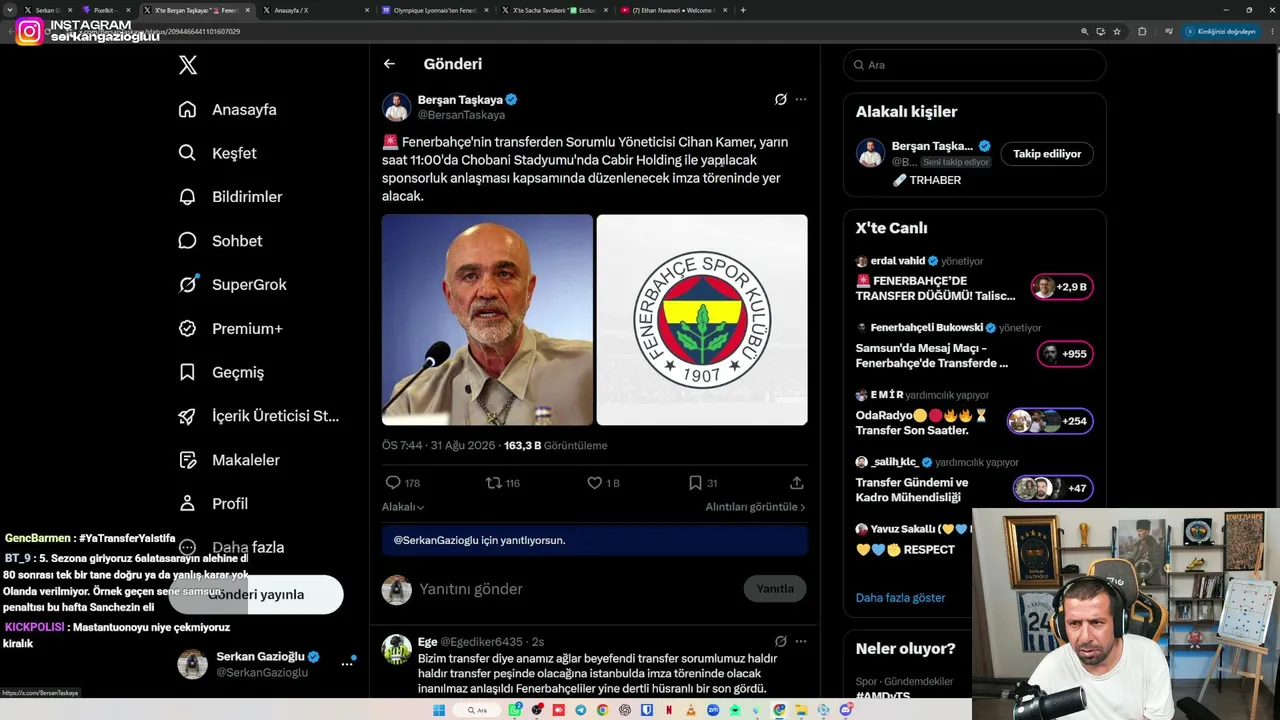
Task: Open the Serkan Gazioğlu account menu dots
Action: click(348, 663)
